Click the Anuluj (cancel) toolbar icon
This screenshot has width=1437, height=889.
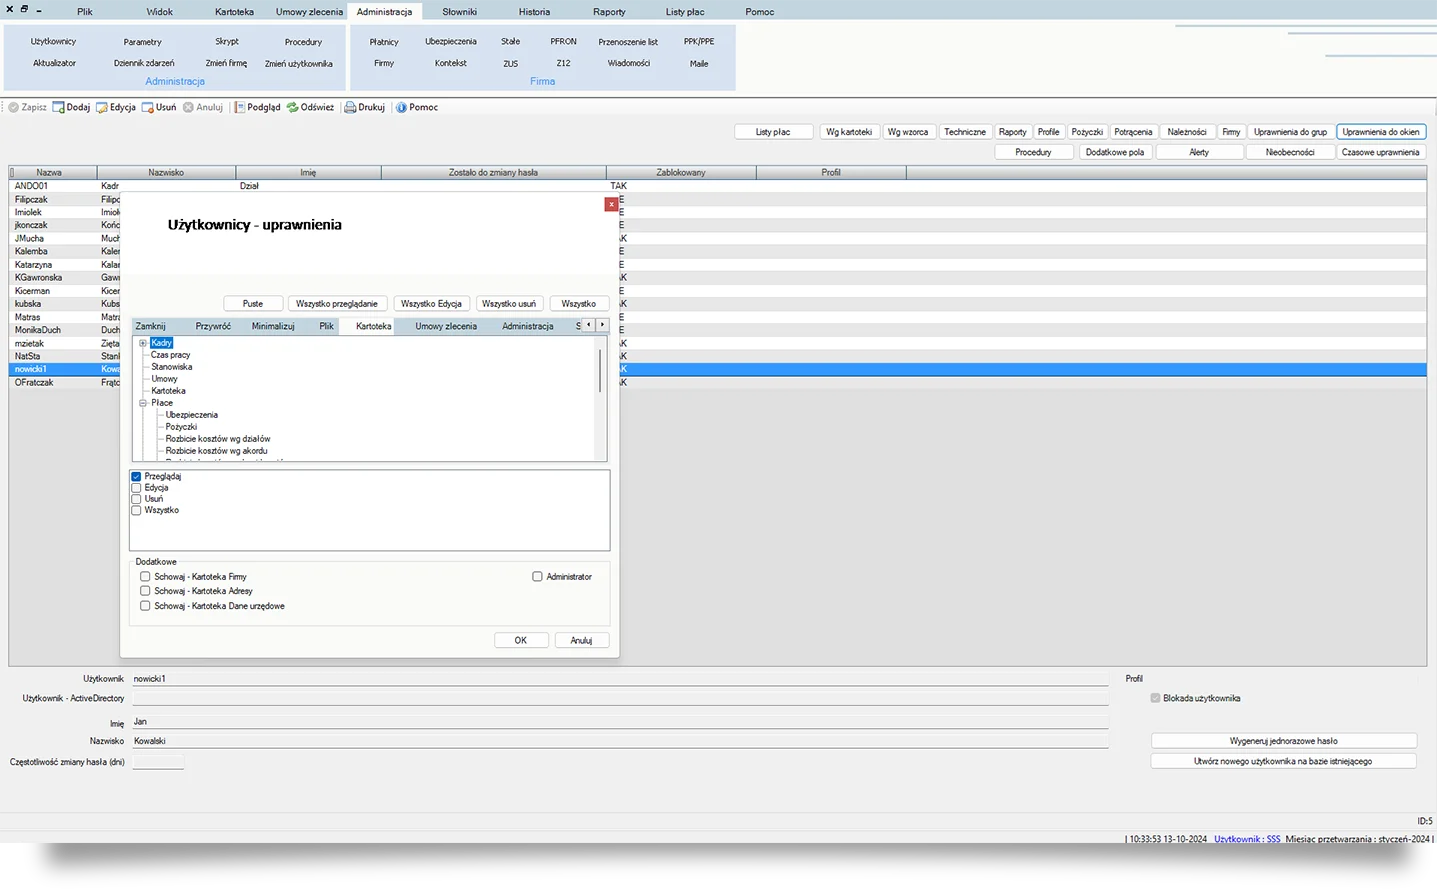click(x=188, y=107)
